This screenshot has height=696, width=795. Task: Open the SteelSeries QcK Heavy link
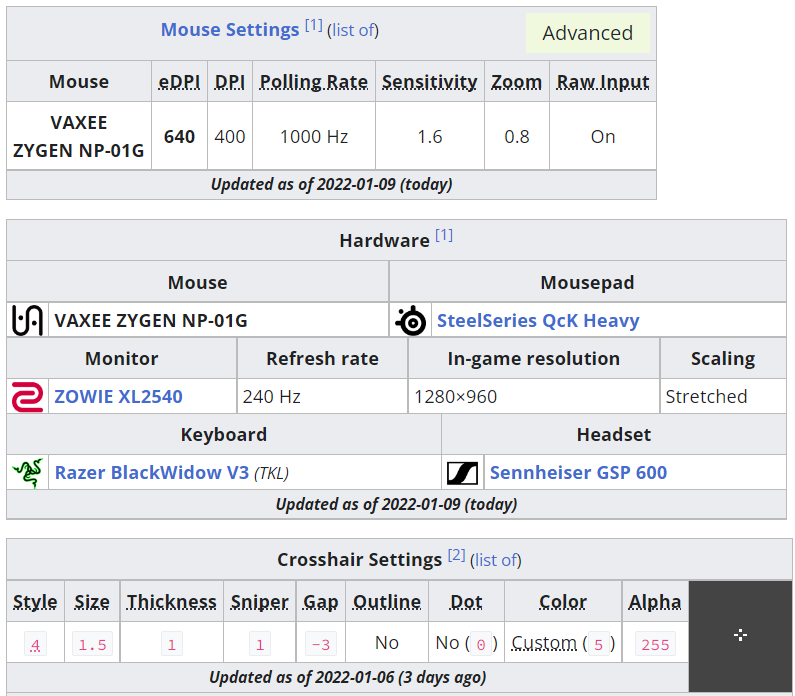click(x=538, y=320)
